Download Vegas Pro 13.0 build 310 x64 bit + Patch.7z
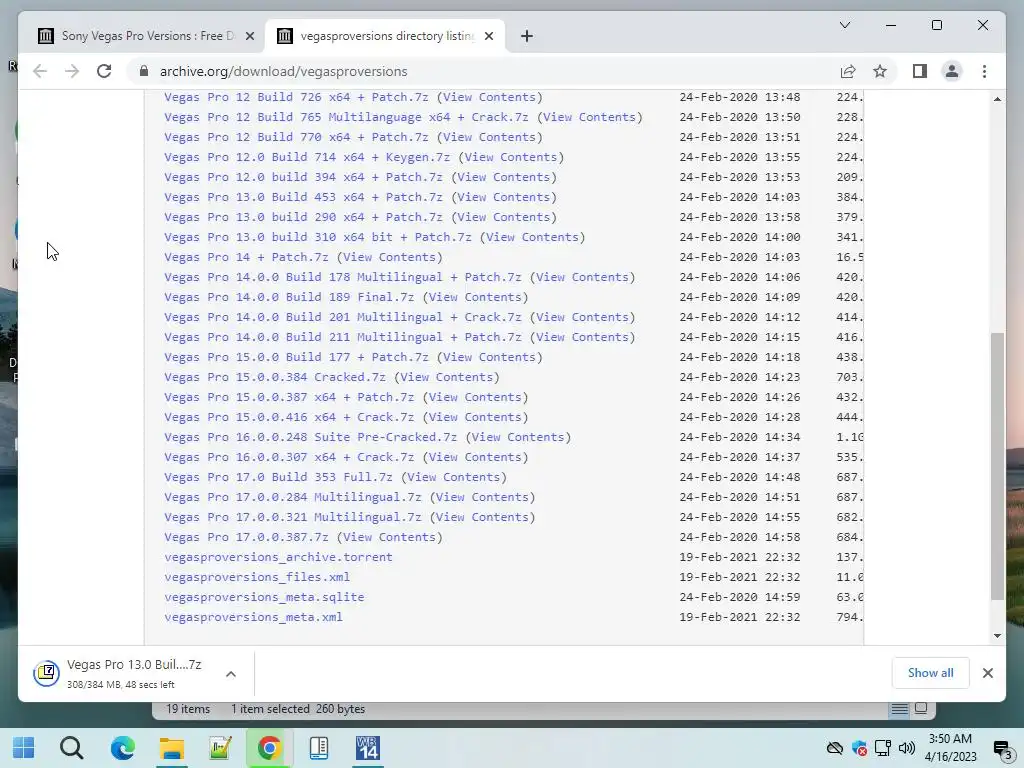Image resolution: width=1024 pixels, height=768 pixels. (317, 237)
